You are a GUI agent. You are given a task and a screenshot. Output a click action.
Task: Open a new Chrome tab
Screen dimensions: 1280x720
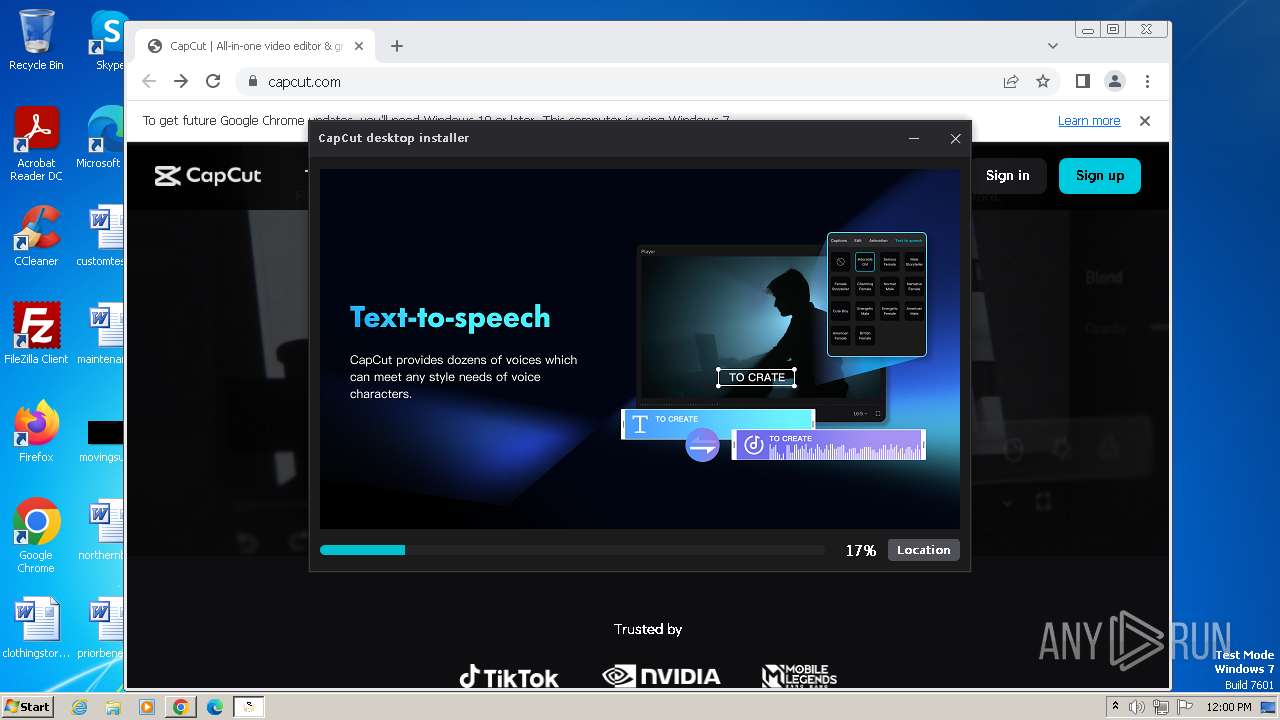[397, 46]
